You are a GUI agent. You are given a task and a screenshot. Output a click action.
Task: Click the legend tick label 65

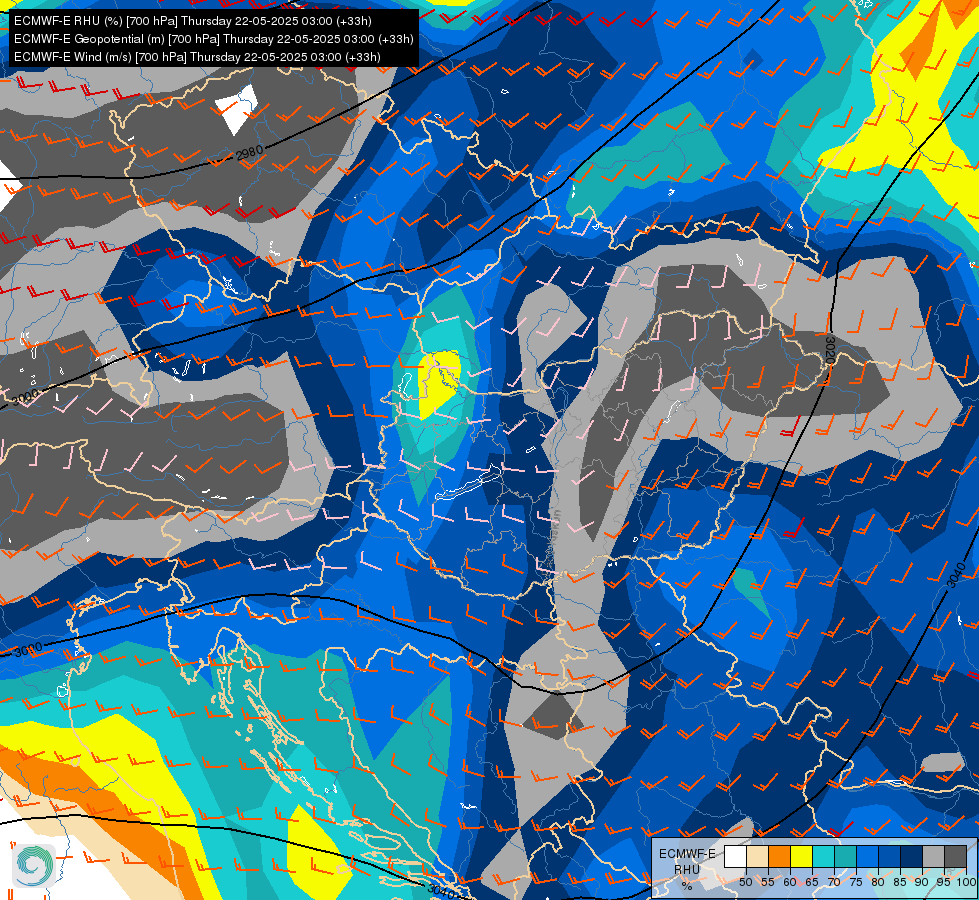812,882
